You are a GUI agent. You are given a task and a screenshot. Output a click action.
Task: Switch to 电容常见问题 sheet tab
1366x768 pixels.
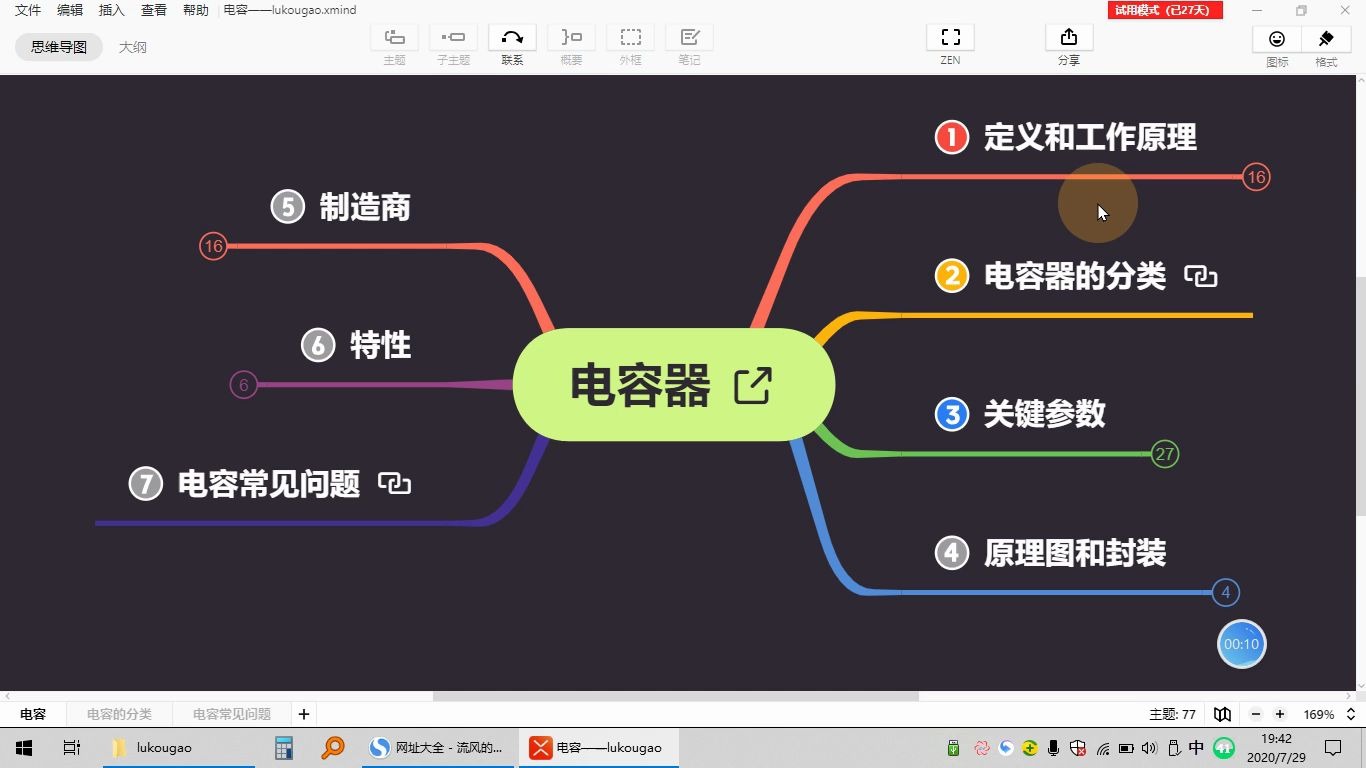232,714
